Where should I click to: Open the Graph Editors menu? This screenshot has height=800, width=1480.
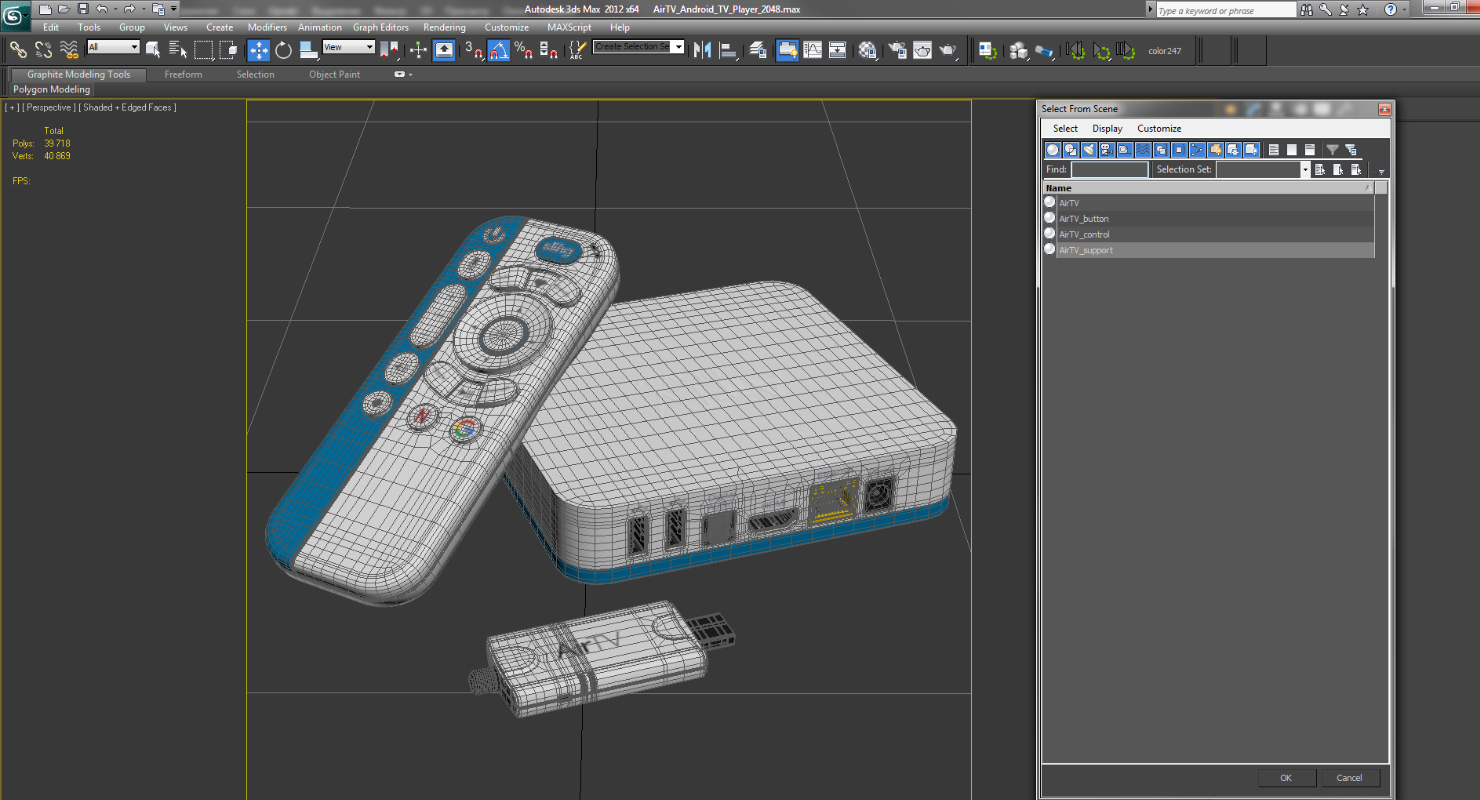point(380,27)
